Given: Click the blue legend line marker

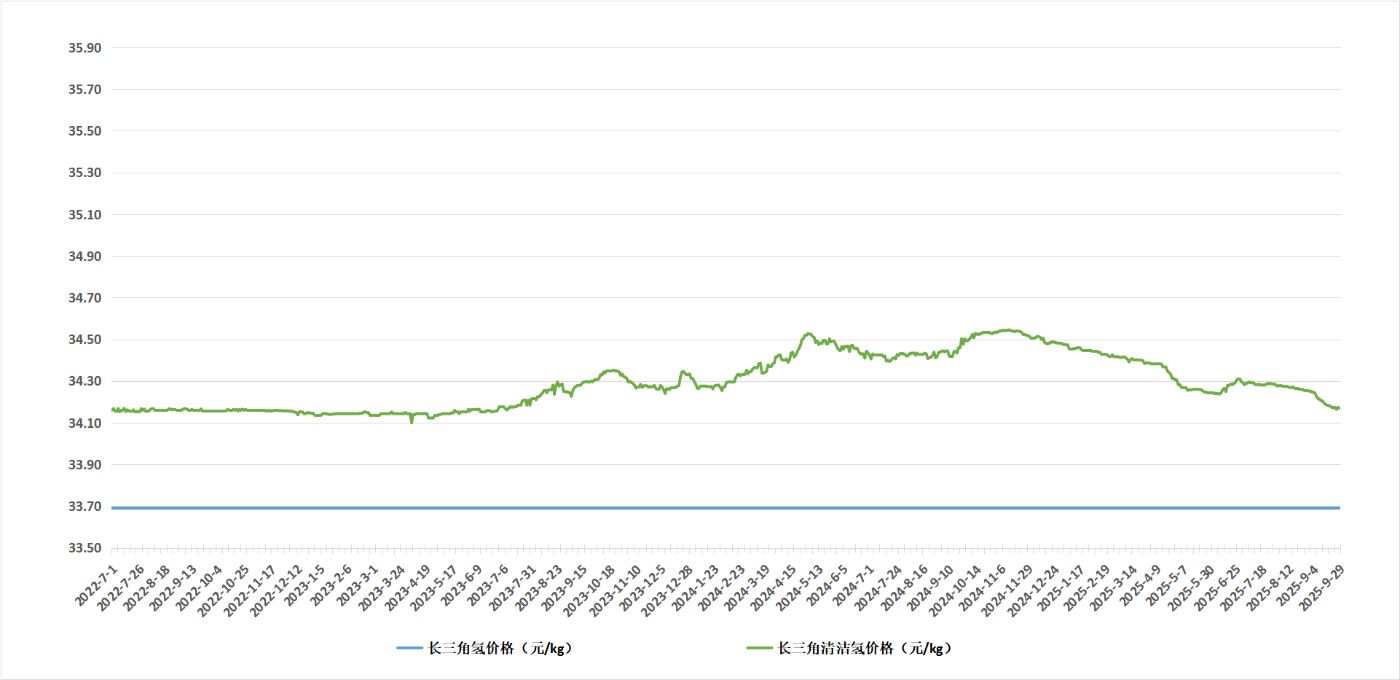Looking at the screenshot, I should pos(410,649).
